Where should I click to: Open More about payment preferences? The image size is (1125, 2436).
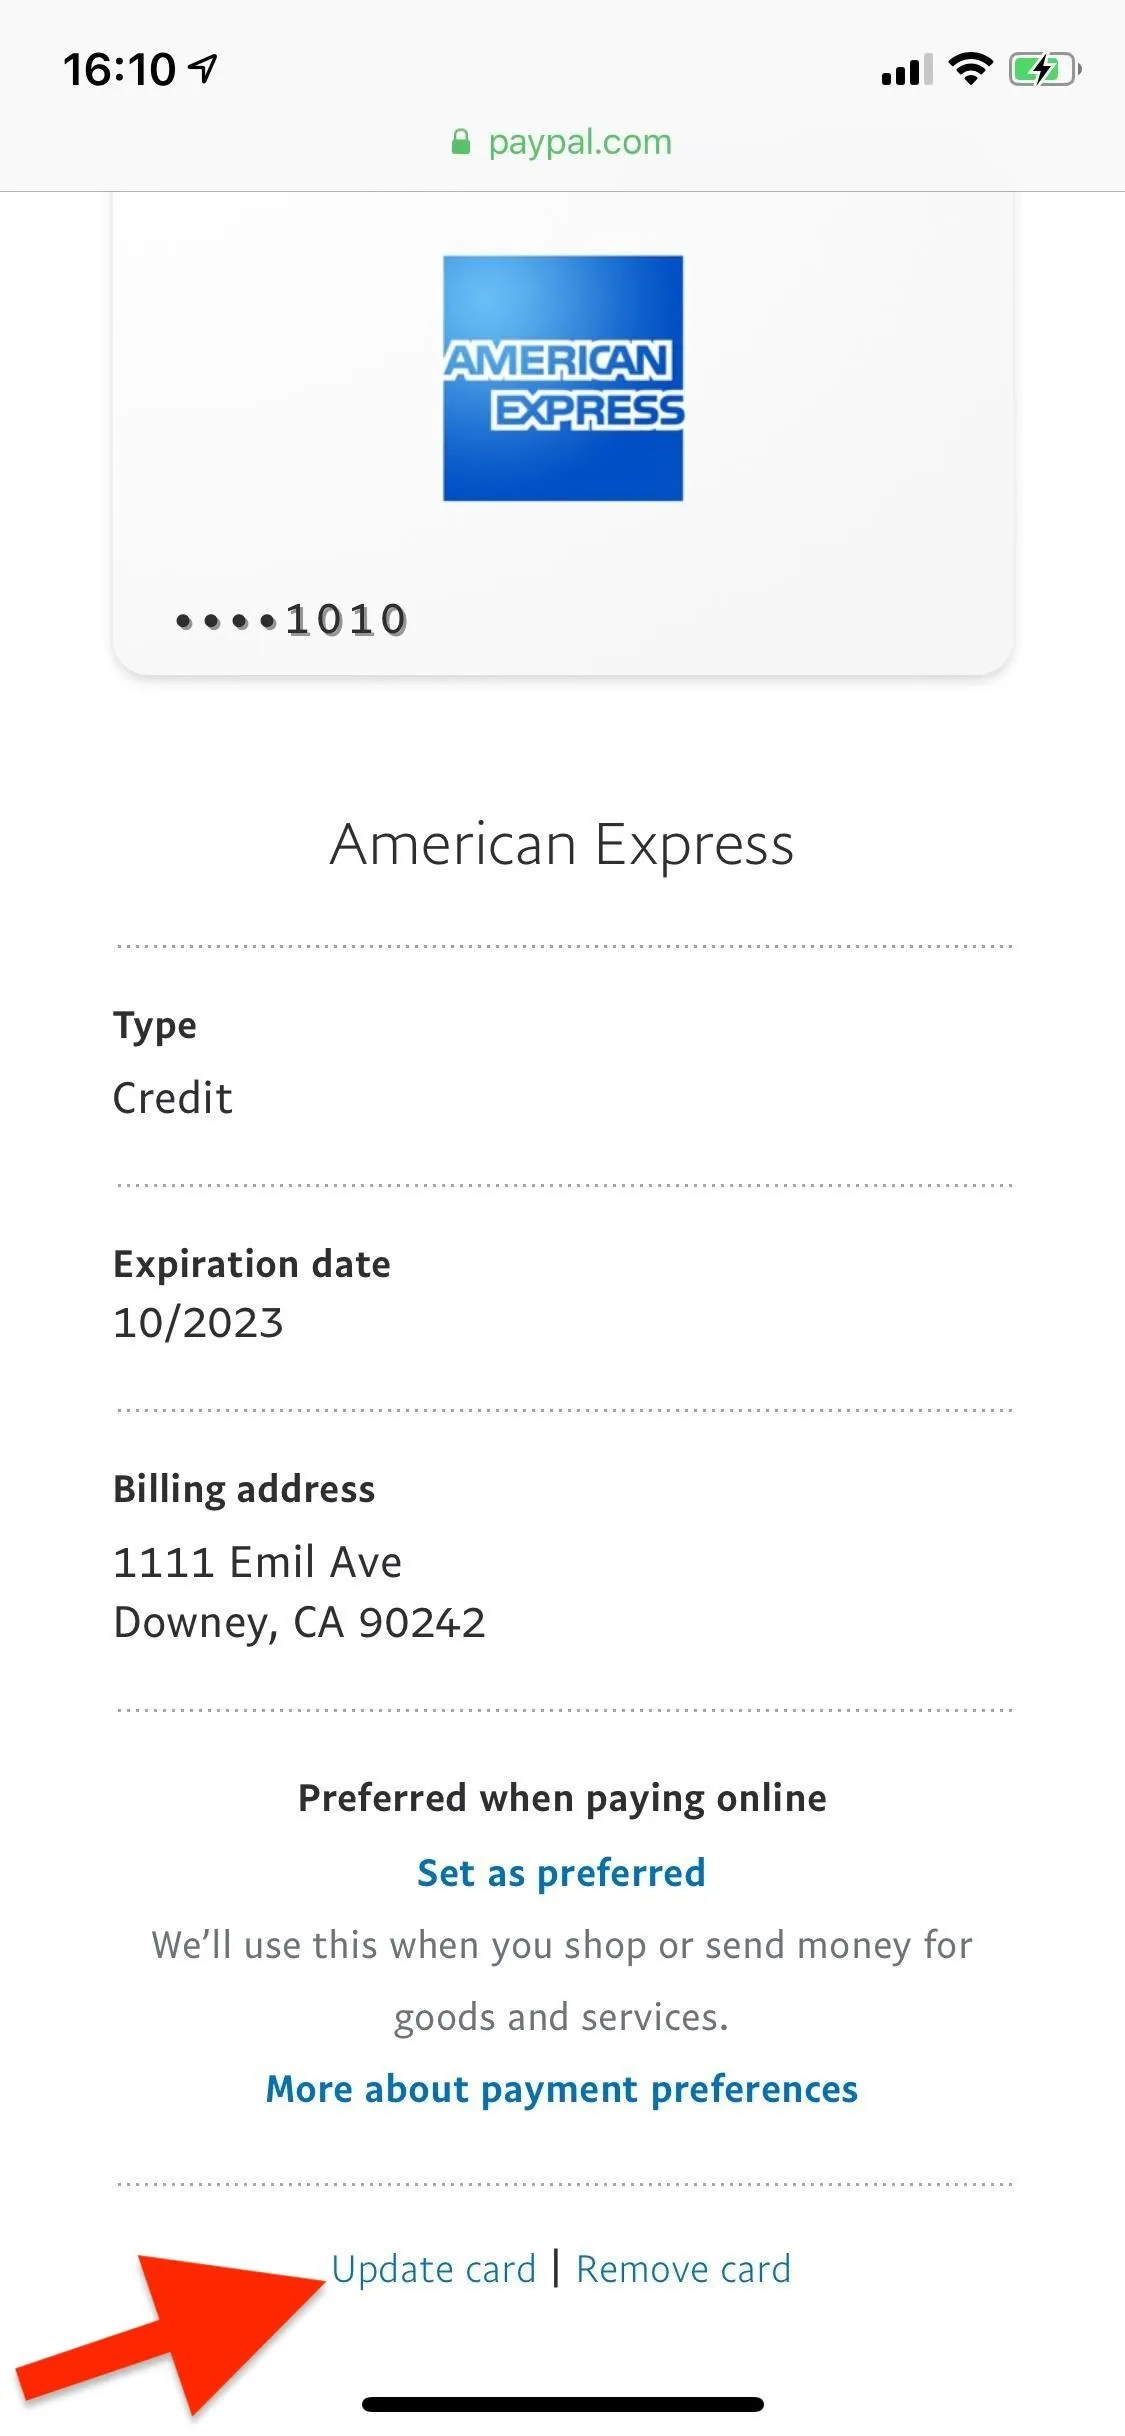[x=562, y=2090]
